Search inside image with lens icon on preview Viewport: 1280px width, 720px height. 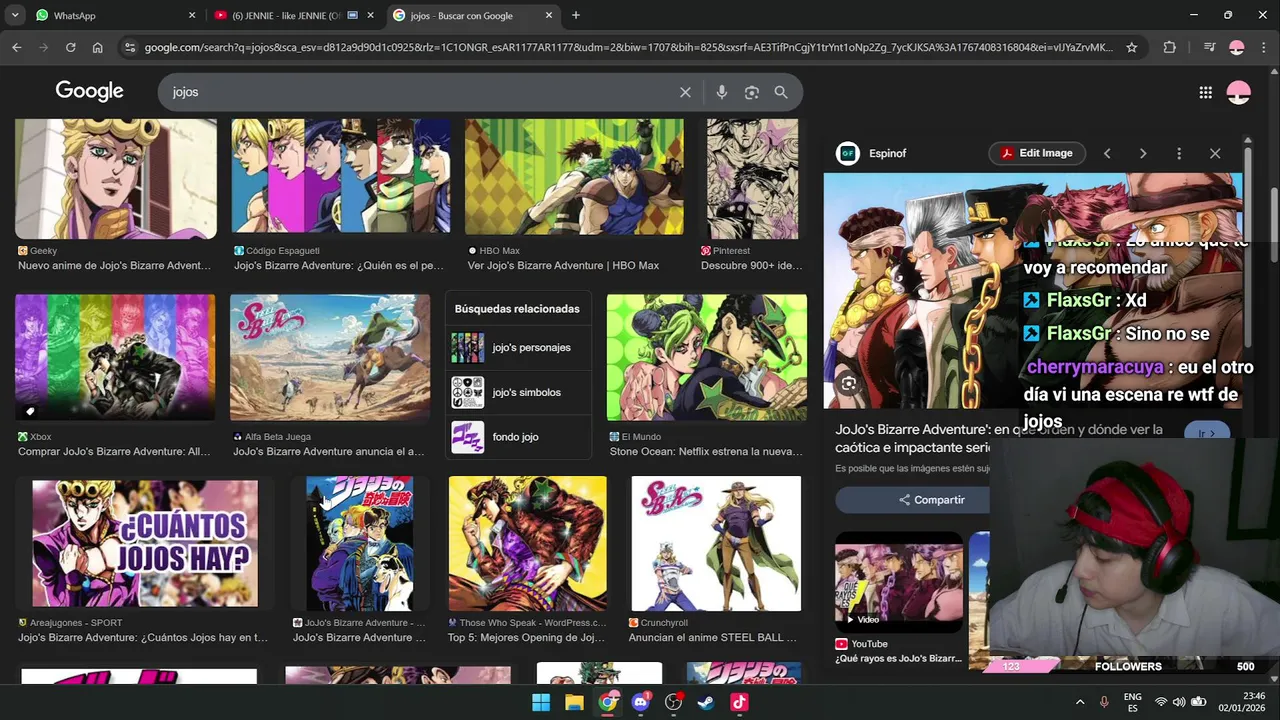click(x=848, y=384)
